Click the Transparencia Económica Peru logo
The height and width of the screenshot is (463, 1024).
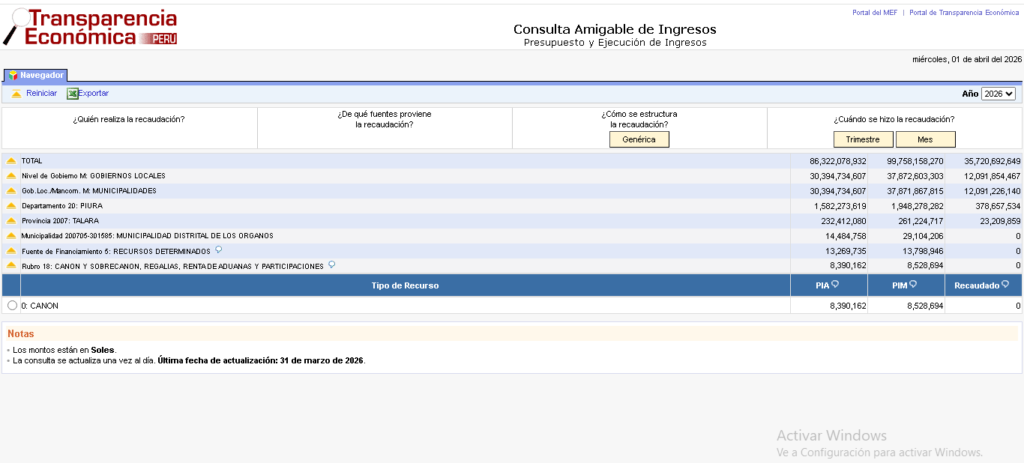(91, 27)
